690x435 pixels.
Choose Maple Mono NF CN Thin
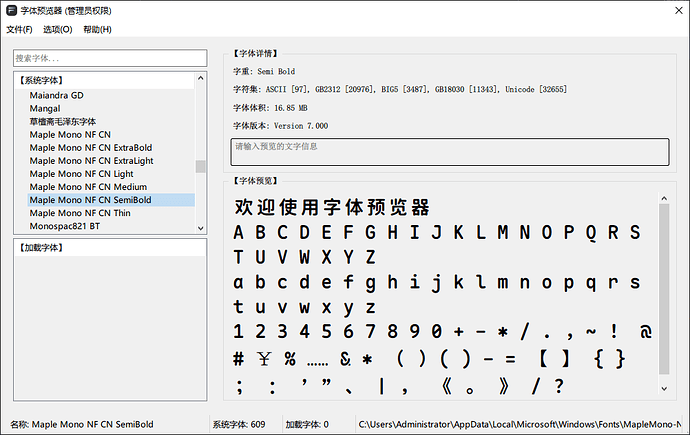pyautogui.click(x=80, y=212)
